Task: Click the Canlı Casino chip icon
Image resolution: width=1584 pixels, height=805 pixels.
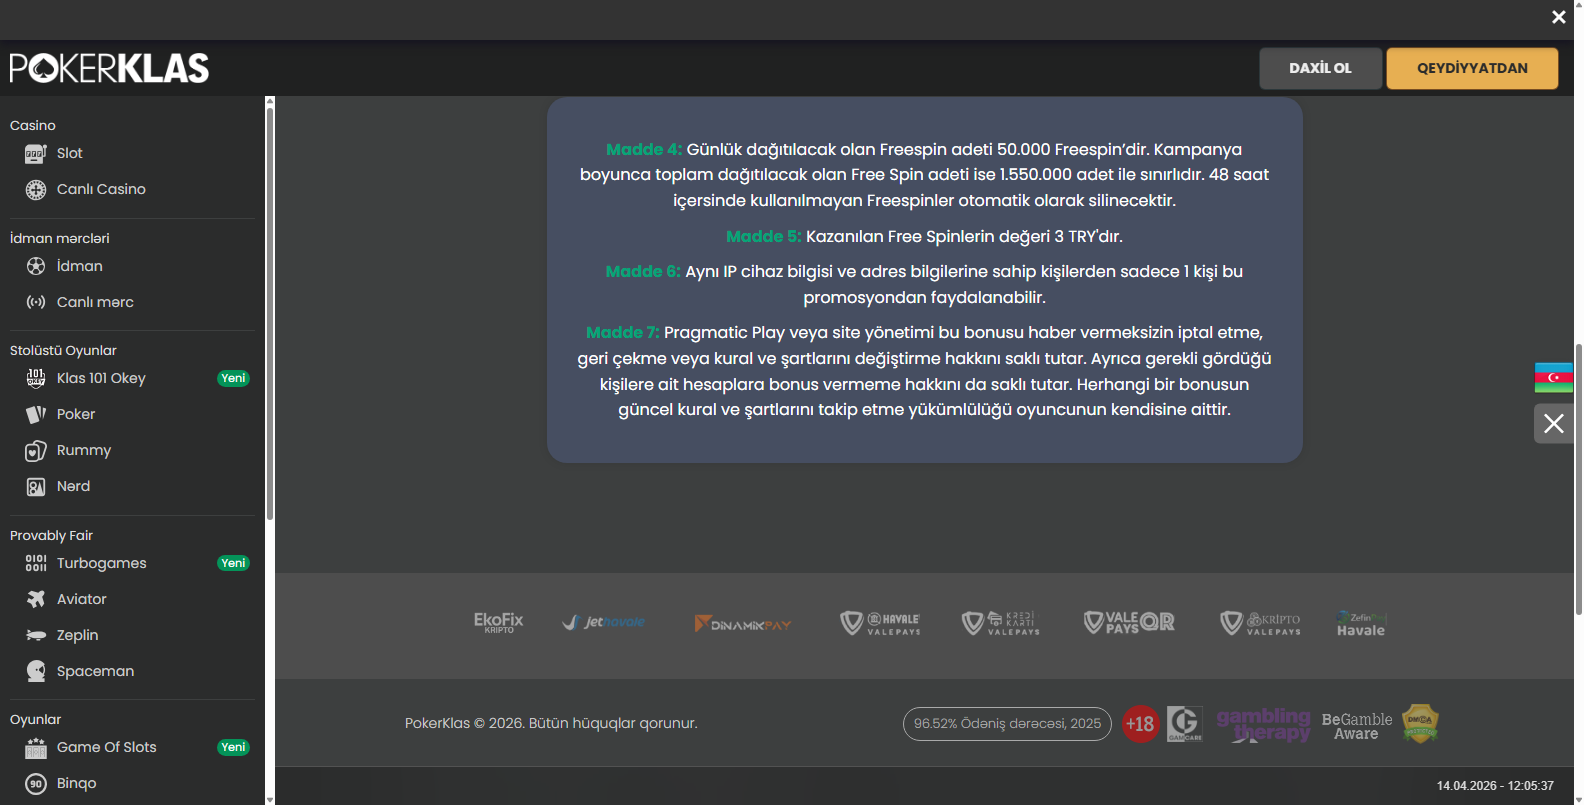Action: coord(36,189)
